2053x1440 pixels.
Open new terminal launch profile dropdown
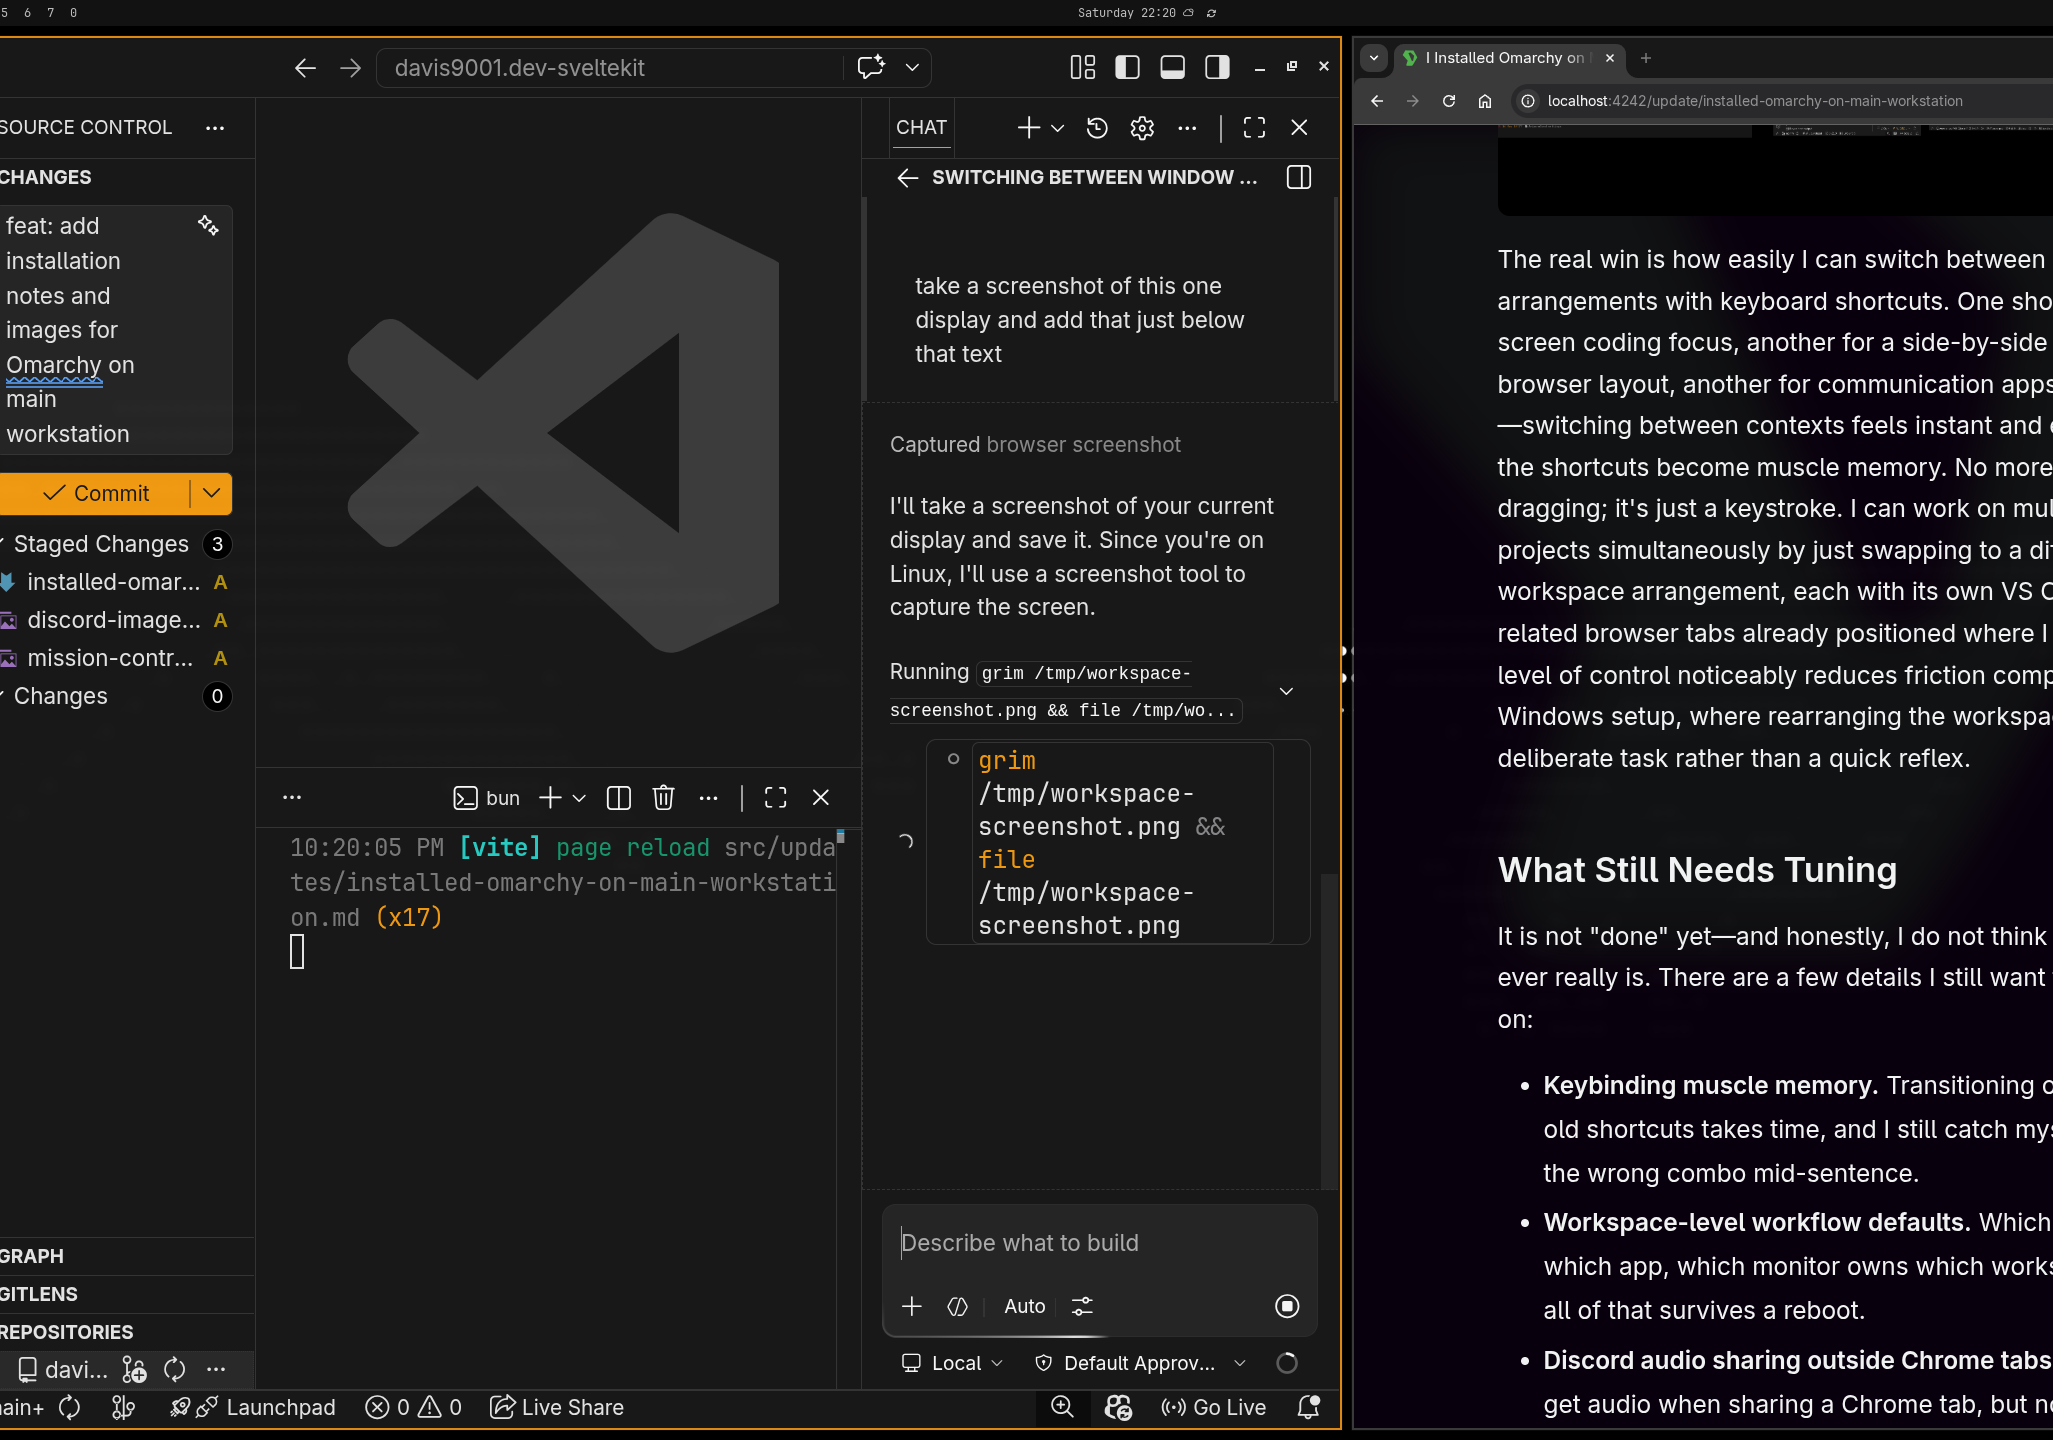click(579, 798)
